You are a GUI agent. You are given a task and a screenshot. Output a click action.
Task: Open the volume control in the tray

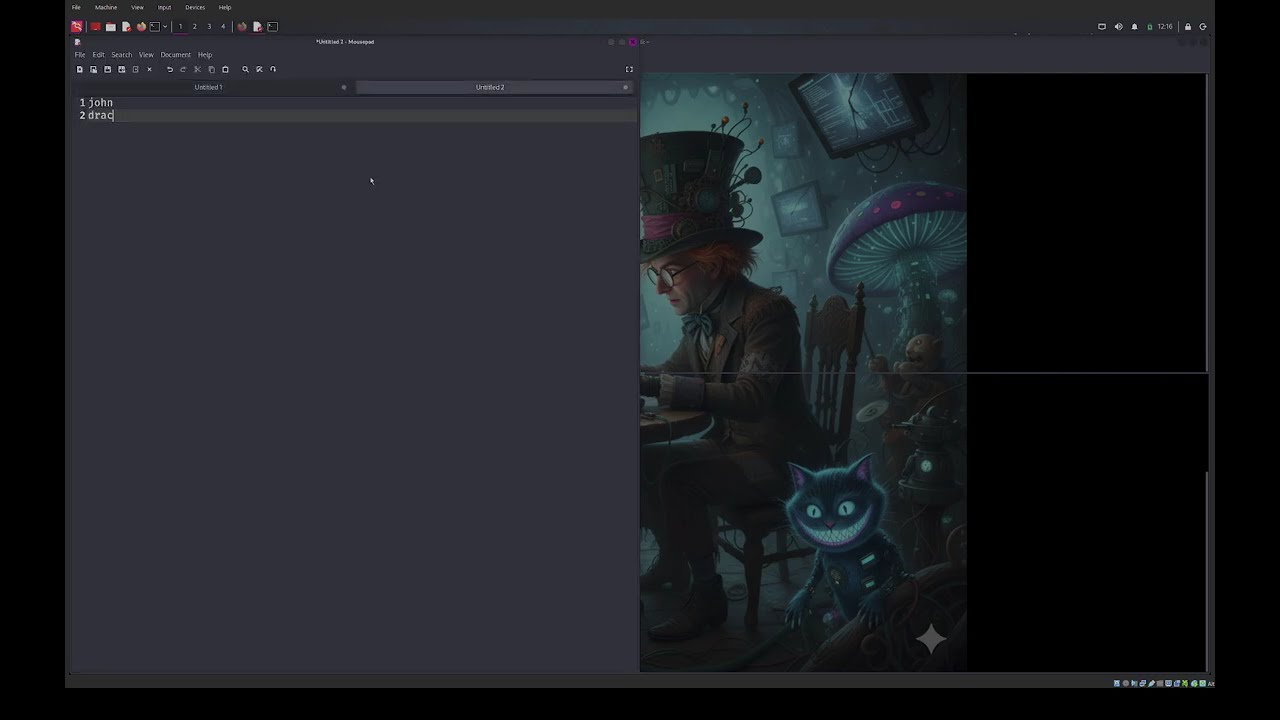pos(1119,27)
